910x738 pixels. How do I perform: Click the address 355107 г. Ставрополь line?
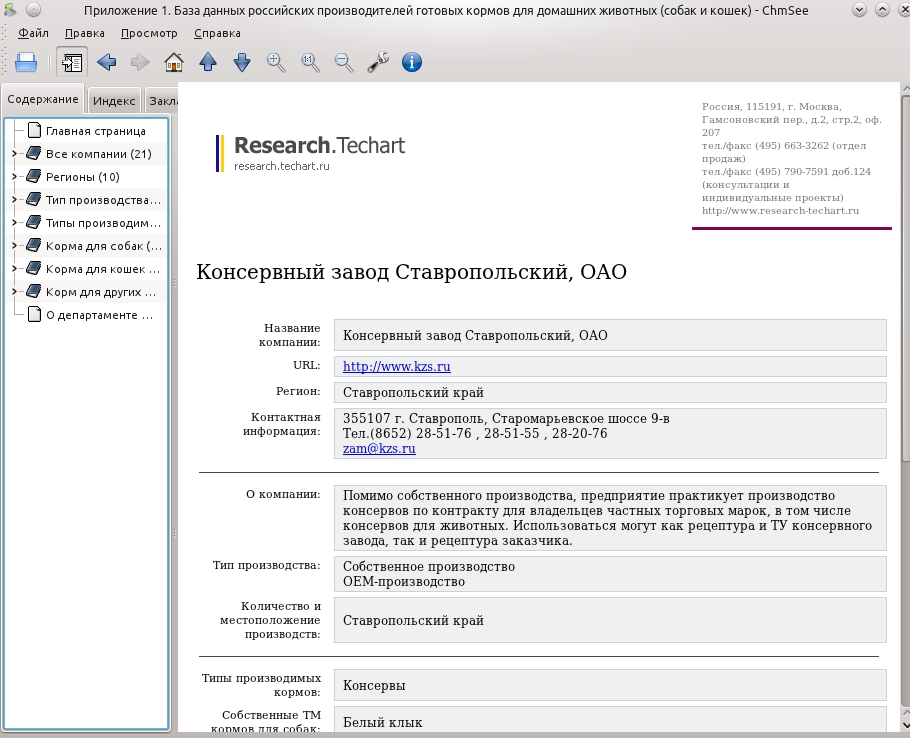[x=506, y=418]
